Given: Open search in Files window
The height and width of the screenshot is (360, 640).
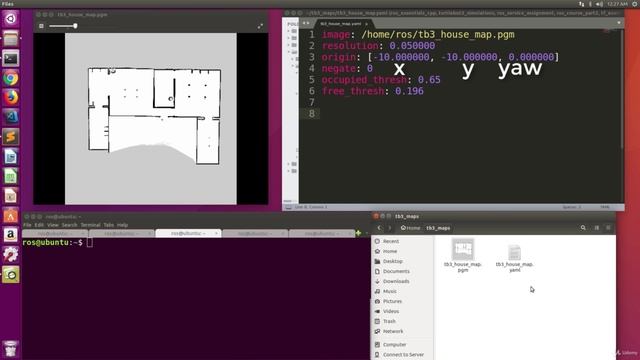Looking at the screenshot, I should pos(583,228).
